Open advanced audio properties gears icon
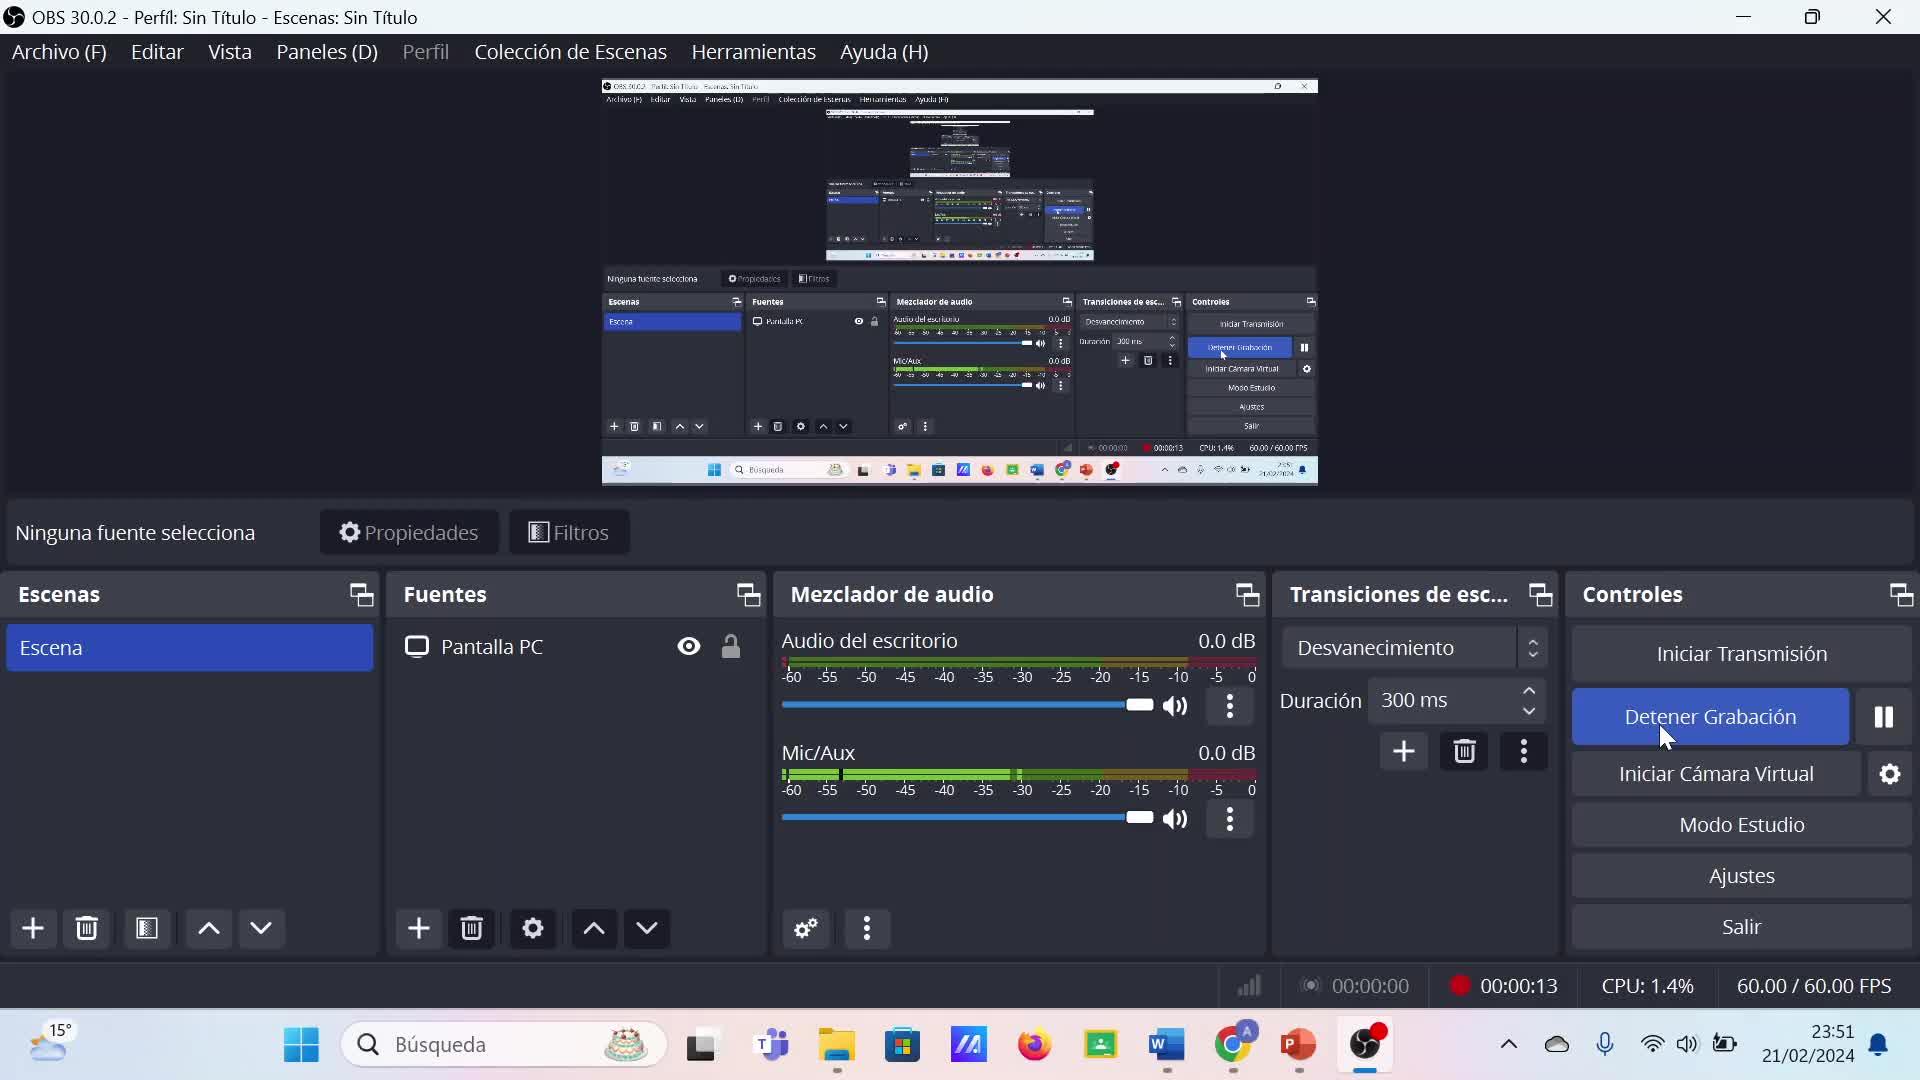This screenshot has height=1080, width=1920. pyautogui.click(x=806, y=929)
